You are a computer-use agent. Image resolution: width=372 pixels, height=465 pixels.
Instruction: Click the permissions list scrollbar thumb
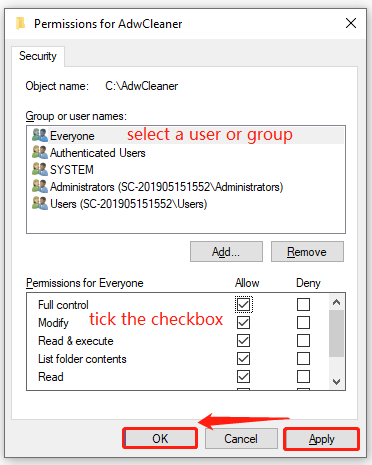tap(336, 334)
